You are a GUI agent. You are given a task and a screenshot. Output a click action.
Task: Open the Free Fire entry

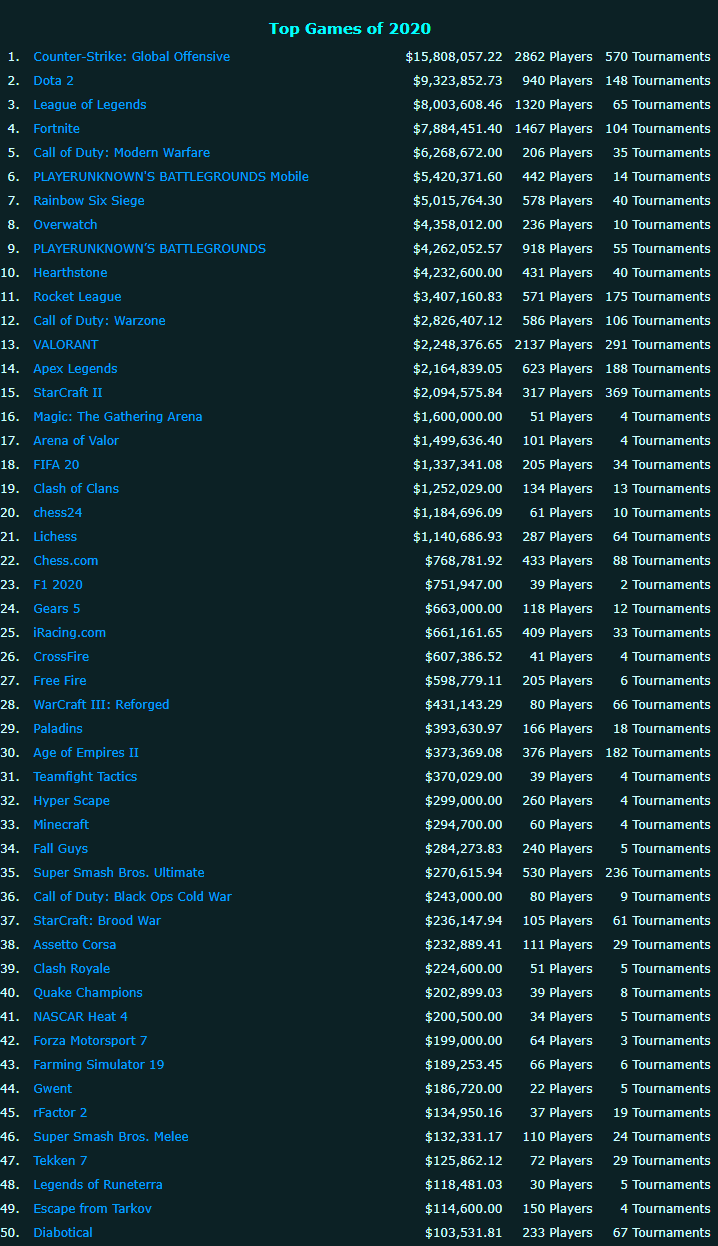tap(59, 681)
